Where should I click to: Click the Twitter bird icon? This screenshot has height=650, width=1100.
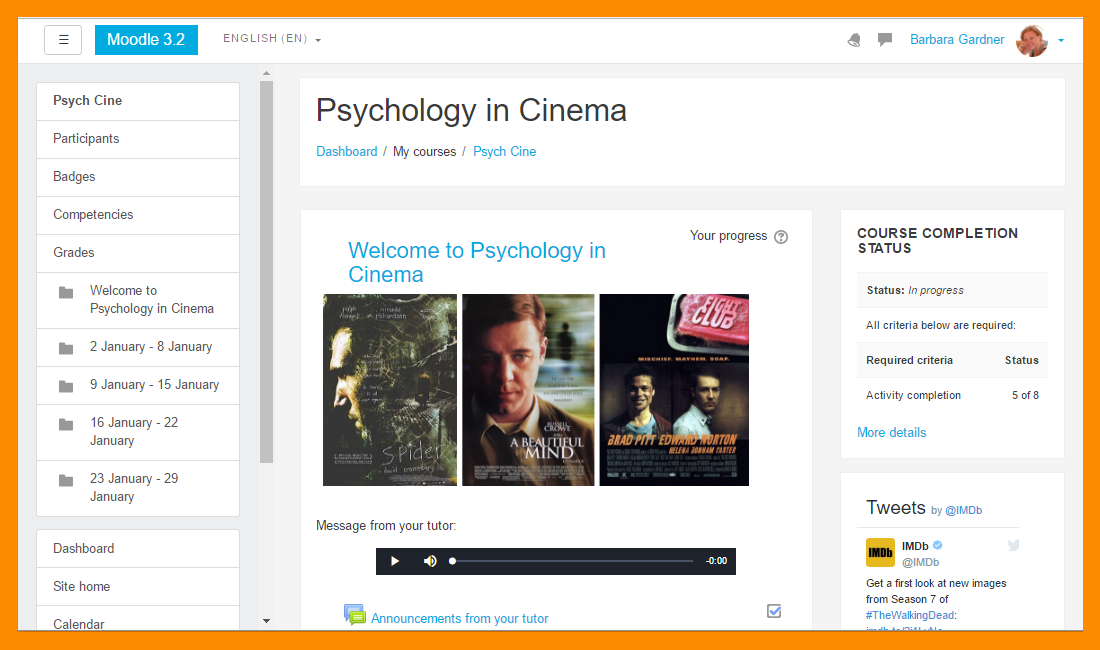click(1013, 546)
